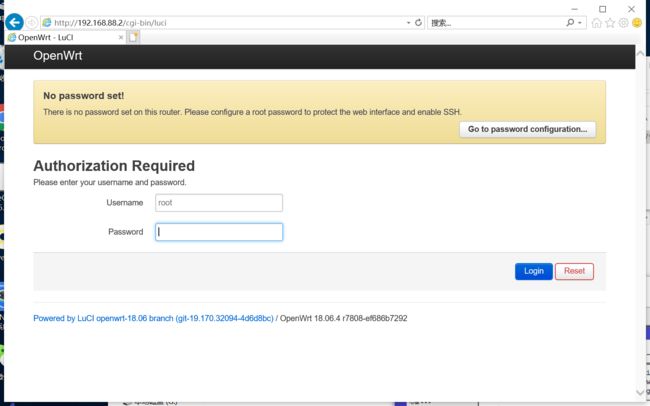Click the 'No password set!' heading
Viewport: 650px width, 406px height.
[83, 96]
